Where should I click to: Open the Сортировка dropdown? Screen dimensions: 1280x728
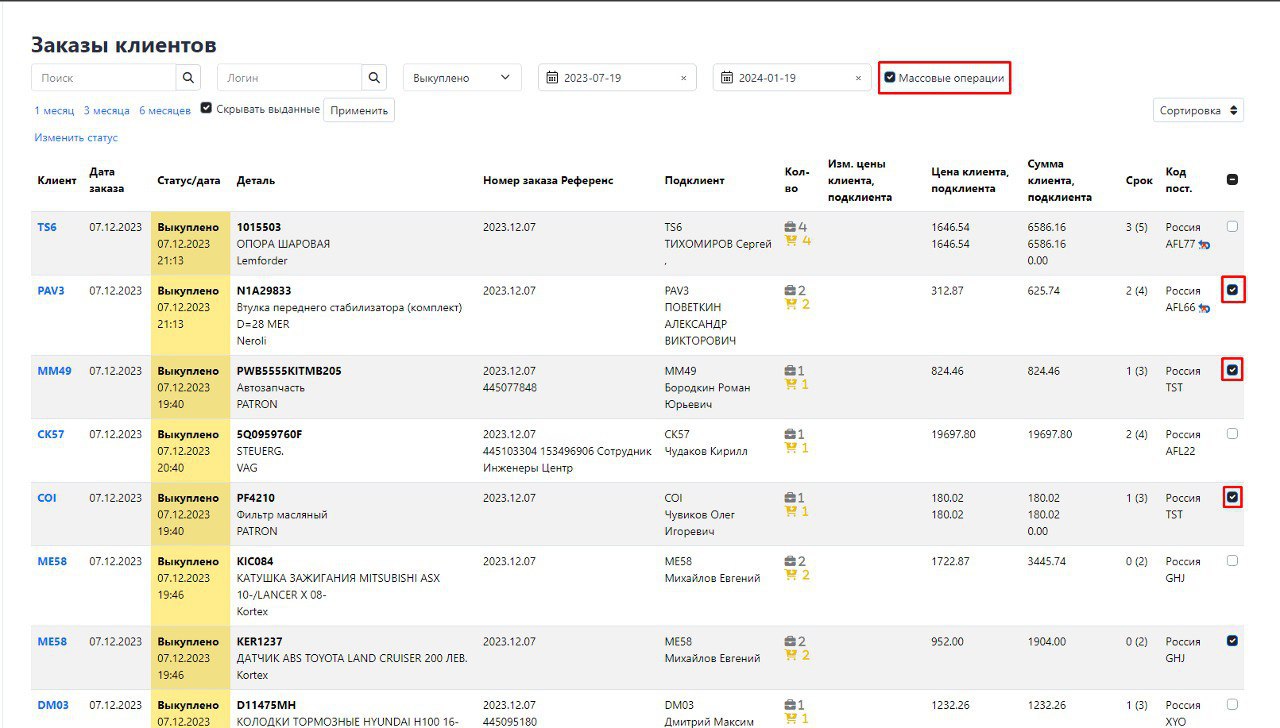(x=1198, y=111)
